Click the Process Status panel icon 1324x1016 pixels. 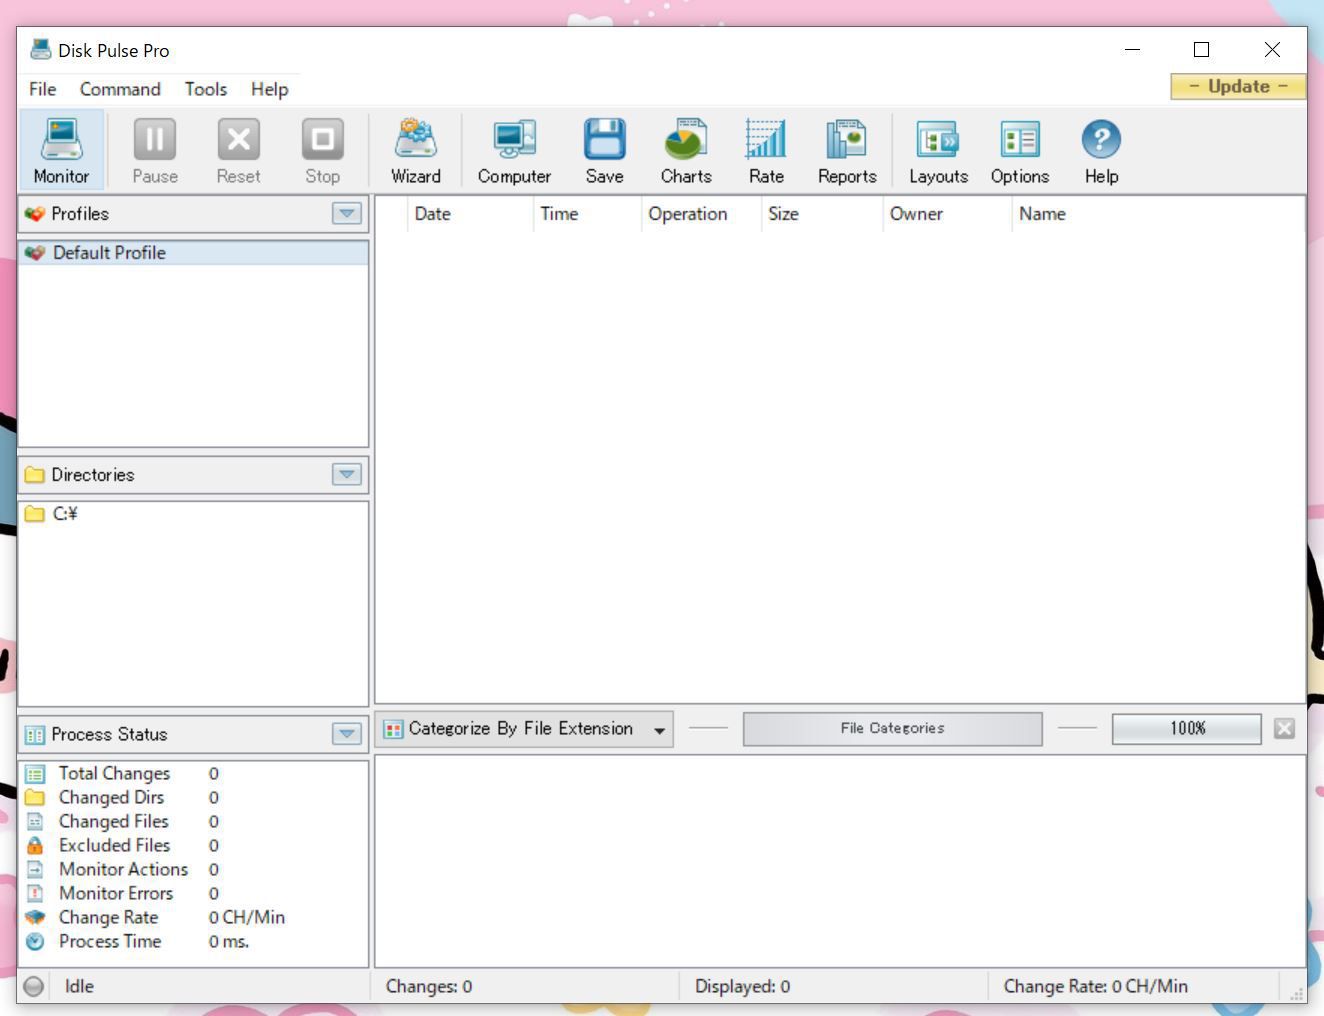pos(35,735)
